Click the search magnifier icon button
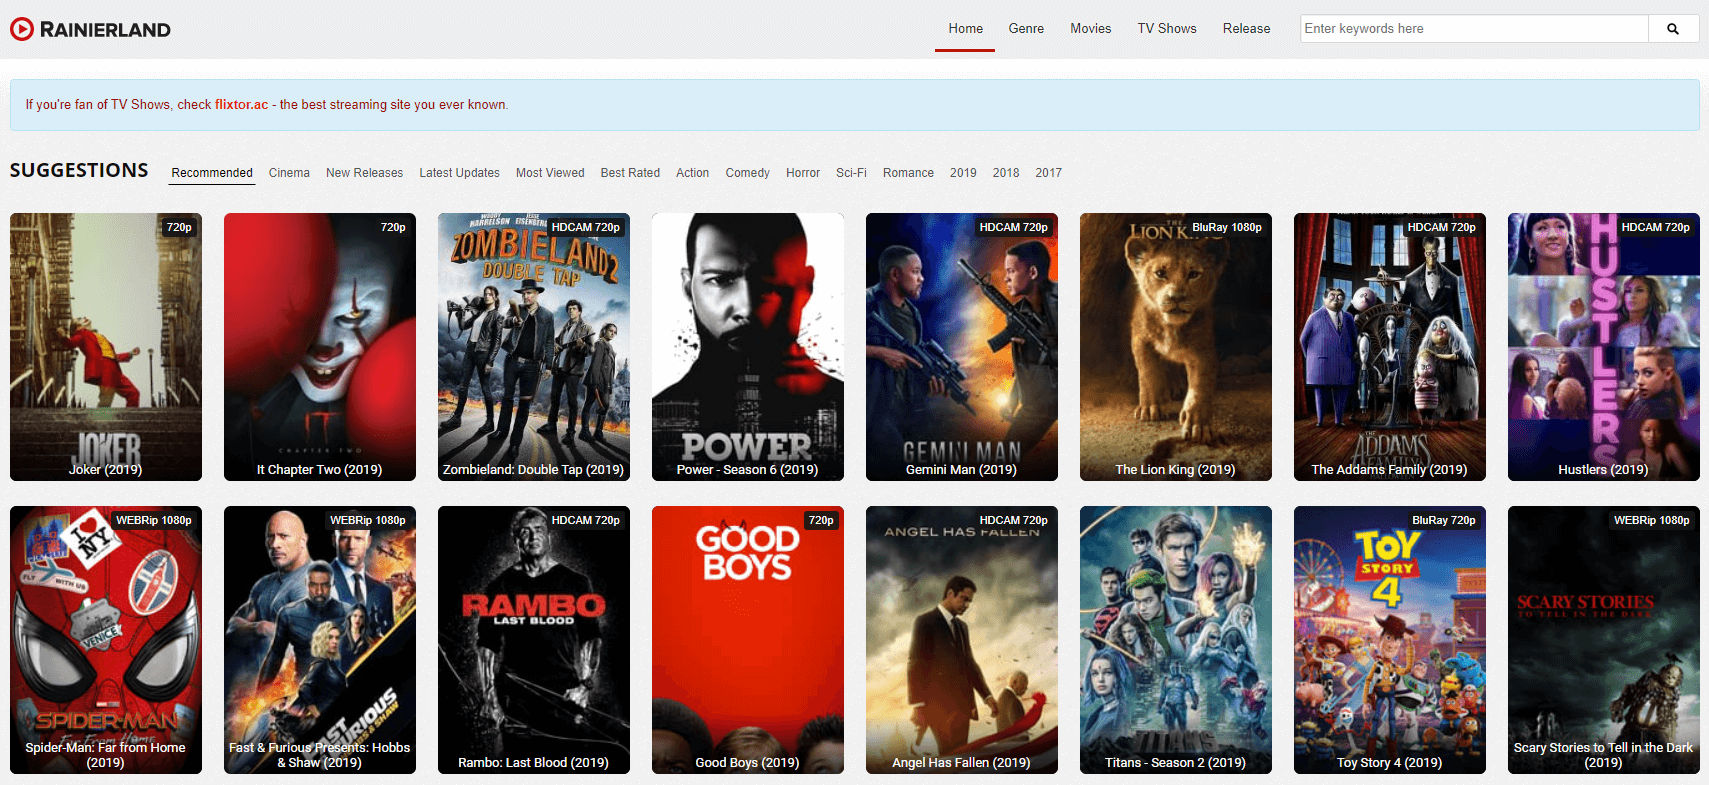 point(1673,29)
